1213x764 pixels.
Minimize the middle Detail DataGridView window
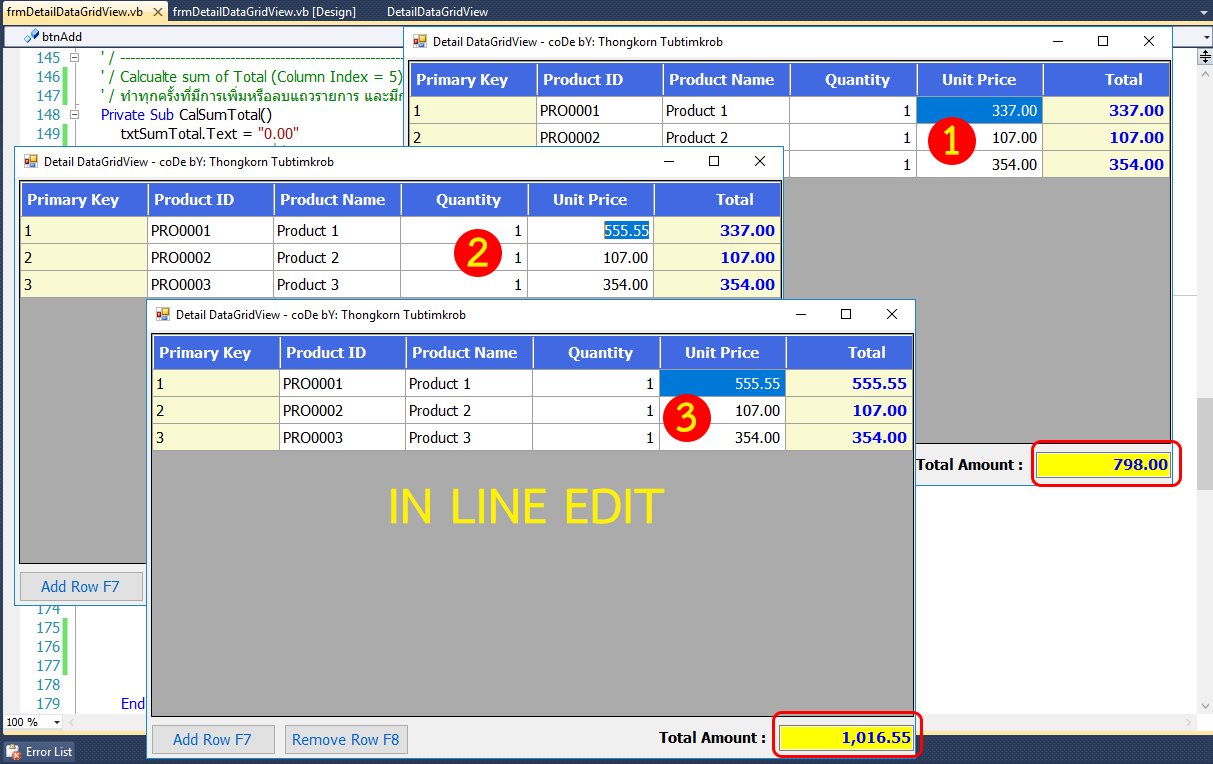(x=668, y=161)
